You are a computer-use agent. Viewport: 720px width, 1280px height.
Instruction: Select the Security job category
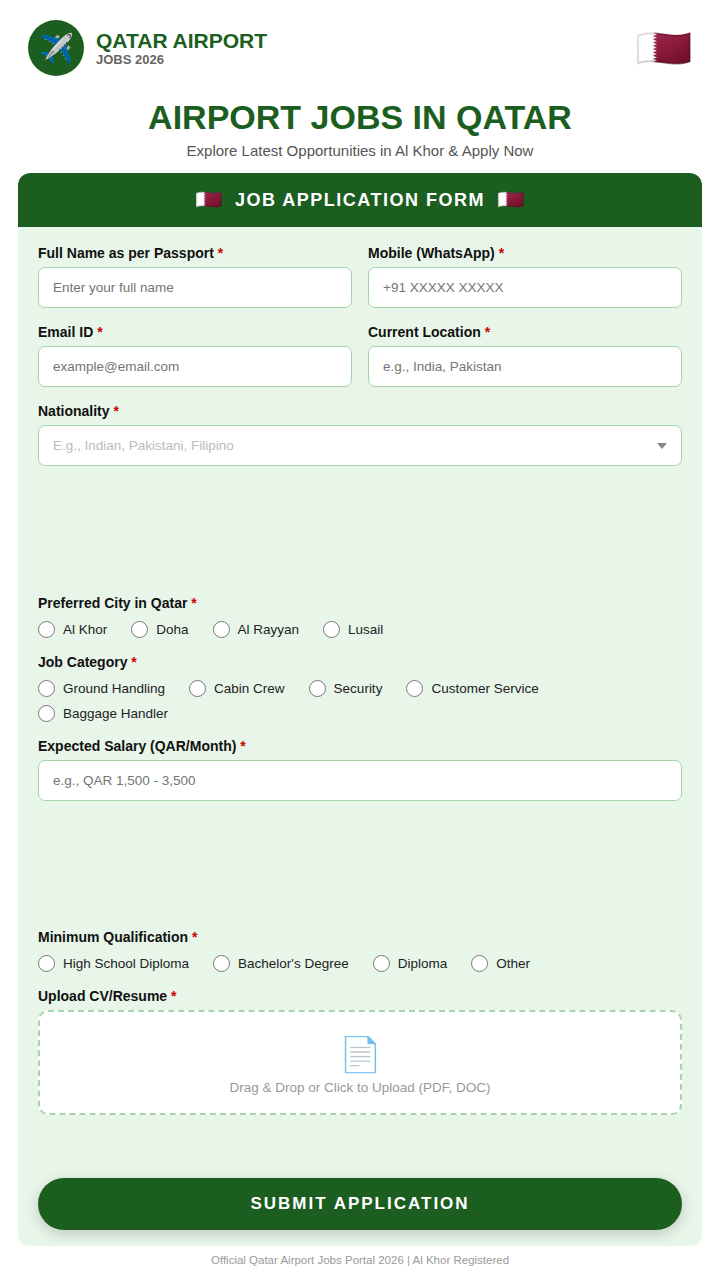tap(318, 688)
